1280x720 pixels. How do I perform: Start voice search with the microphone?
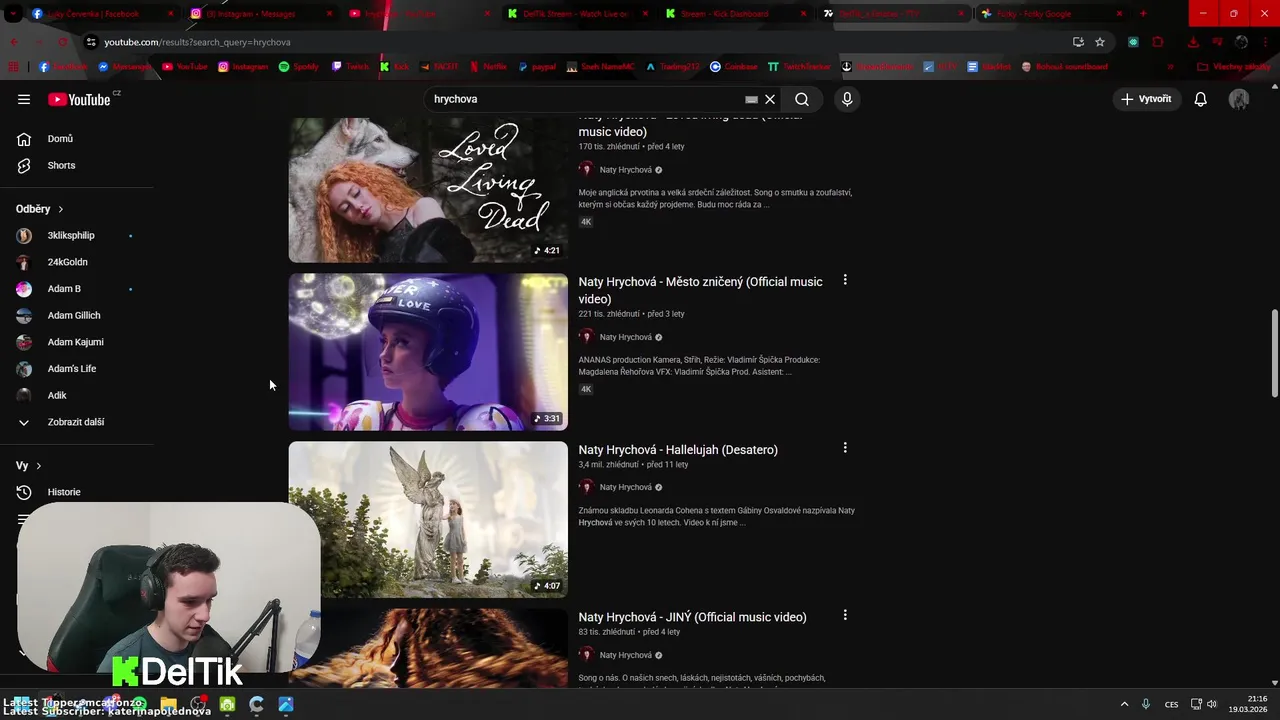(847, 99)
